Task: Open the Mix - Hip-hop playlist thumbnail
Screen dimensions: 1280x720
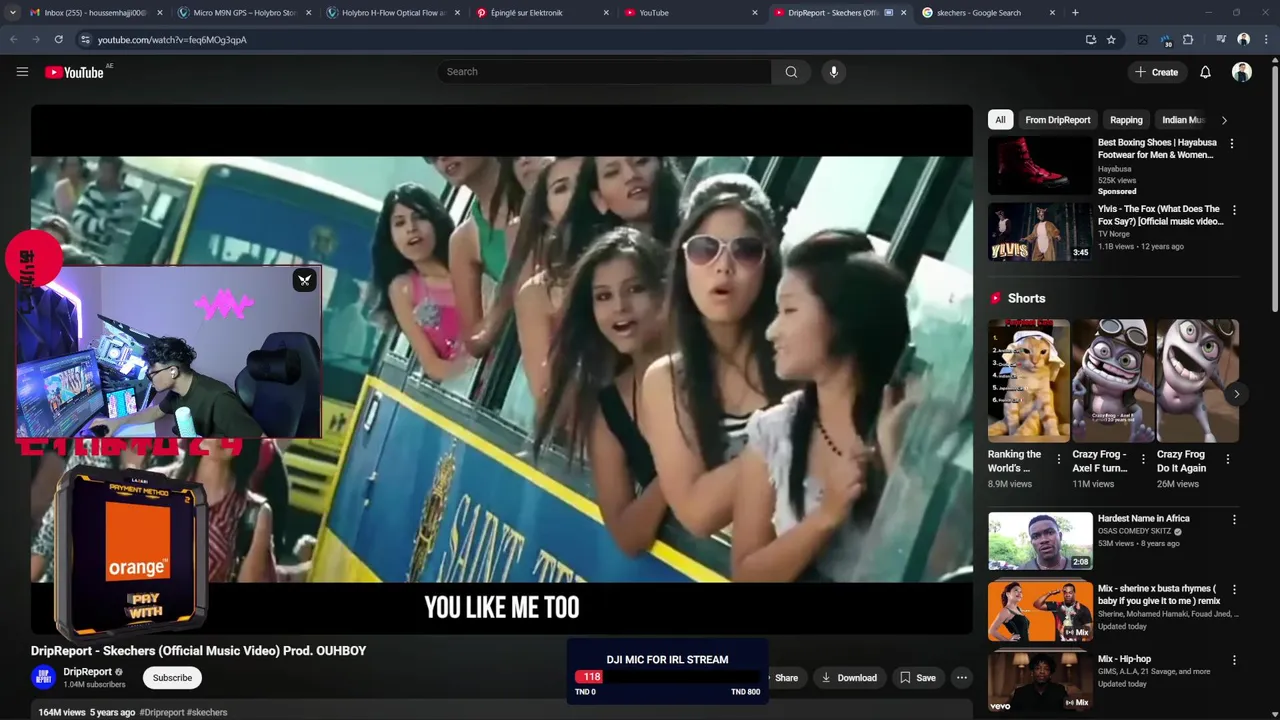Action: pyautogui.click(x=1040, y=682)
